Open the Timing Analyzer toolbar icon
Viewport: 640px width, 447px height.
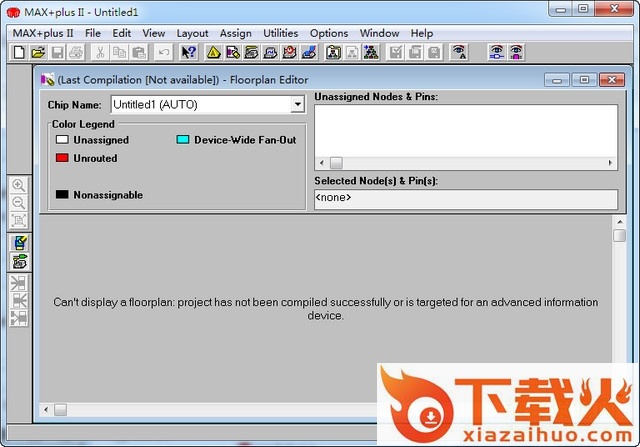pos(290,52)
